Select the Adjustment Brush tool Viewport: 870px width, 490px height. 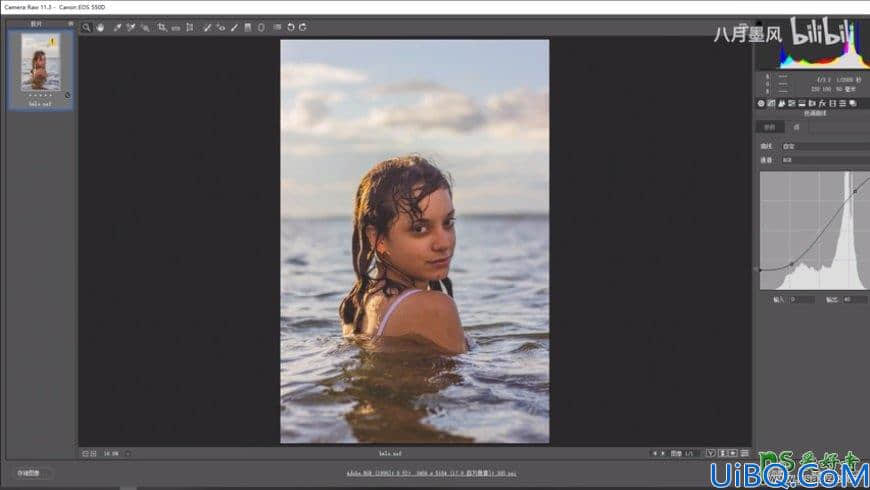[235, 27]
